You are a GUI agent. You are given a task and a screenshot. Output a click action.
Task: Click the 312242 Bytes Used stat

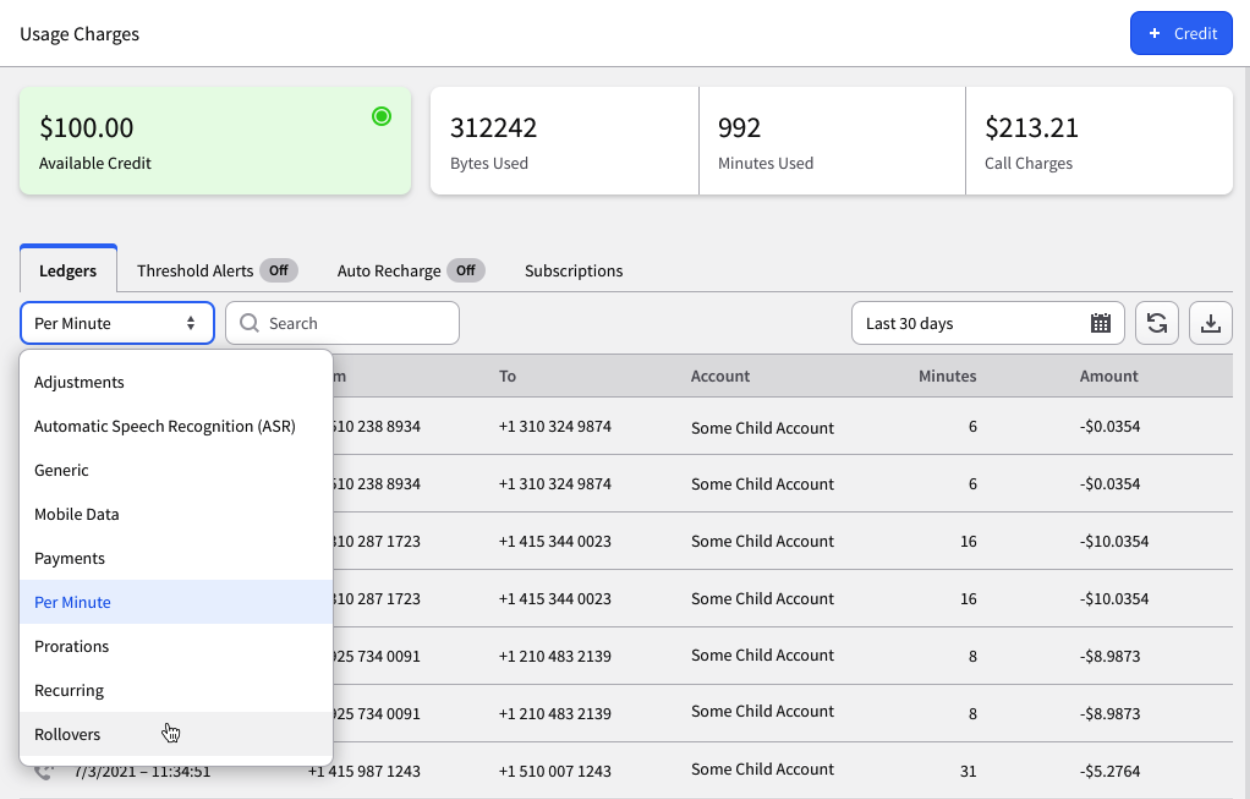(x=564, y=140)
